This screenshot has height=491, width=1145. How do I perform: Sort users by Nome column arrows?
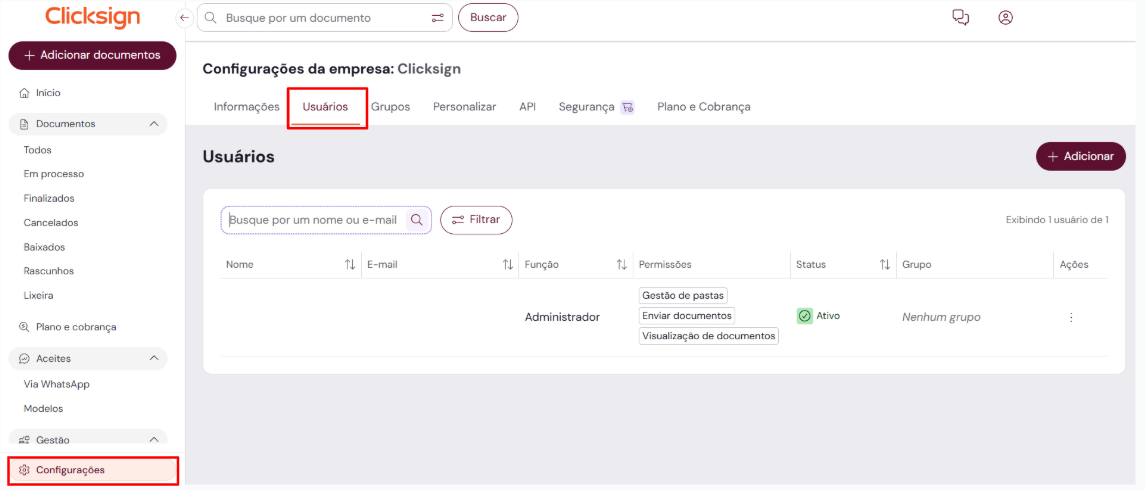(x=350, y=265)
